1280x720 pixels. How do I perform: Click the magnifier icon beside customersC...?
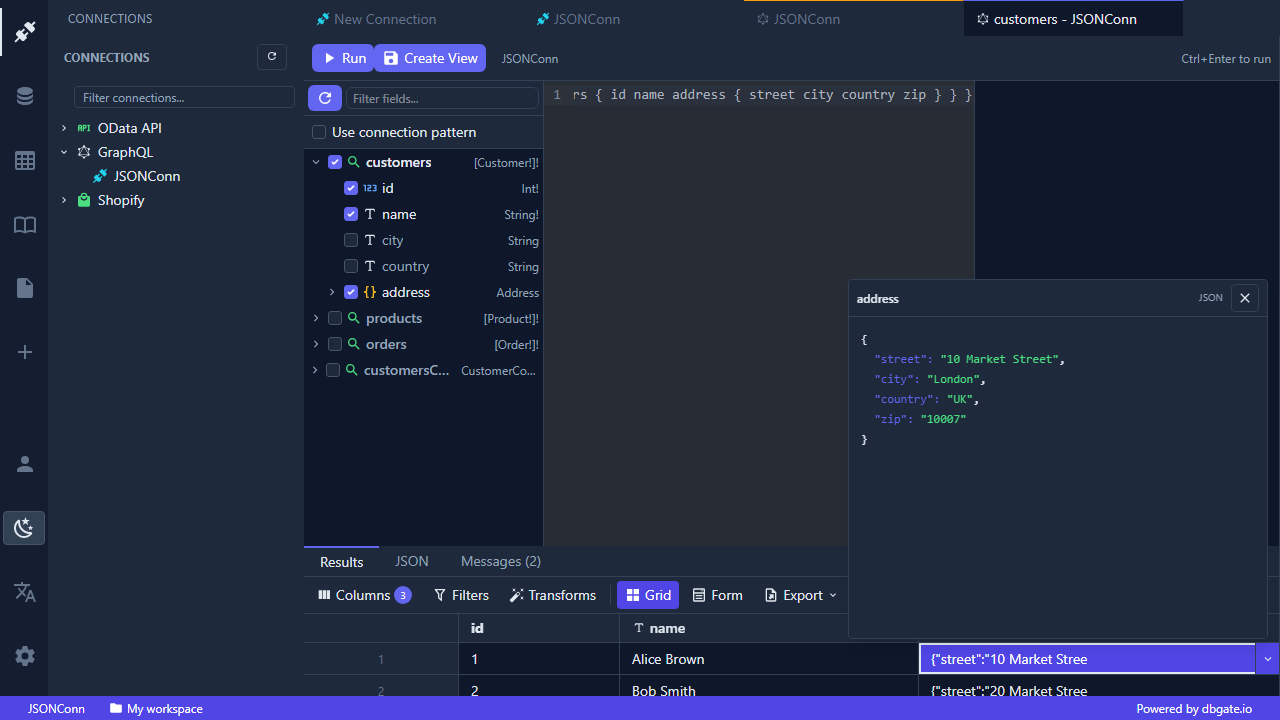(352, 370)
